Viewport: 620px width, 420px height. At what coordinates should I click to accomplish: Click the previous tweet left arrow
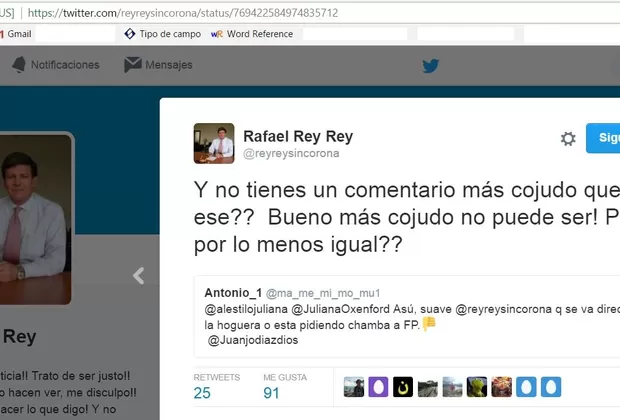click(x=138, y=276)
